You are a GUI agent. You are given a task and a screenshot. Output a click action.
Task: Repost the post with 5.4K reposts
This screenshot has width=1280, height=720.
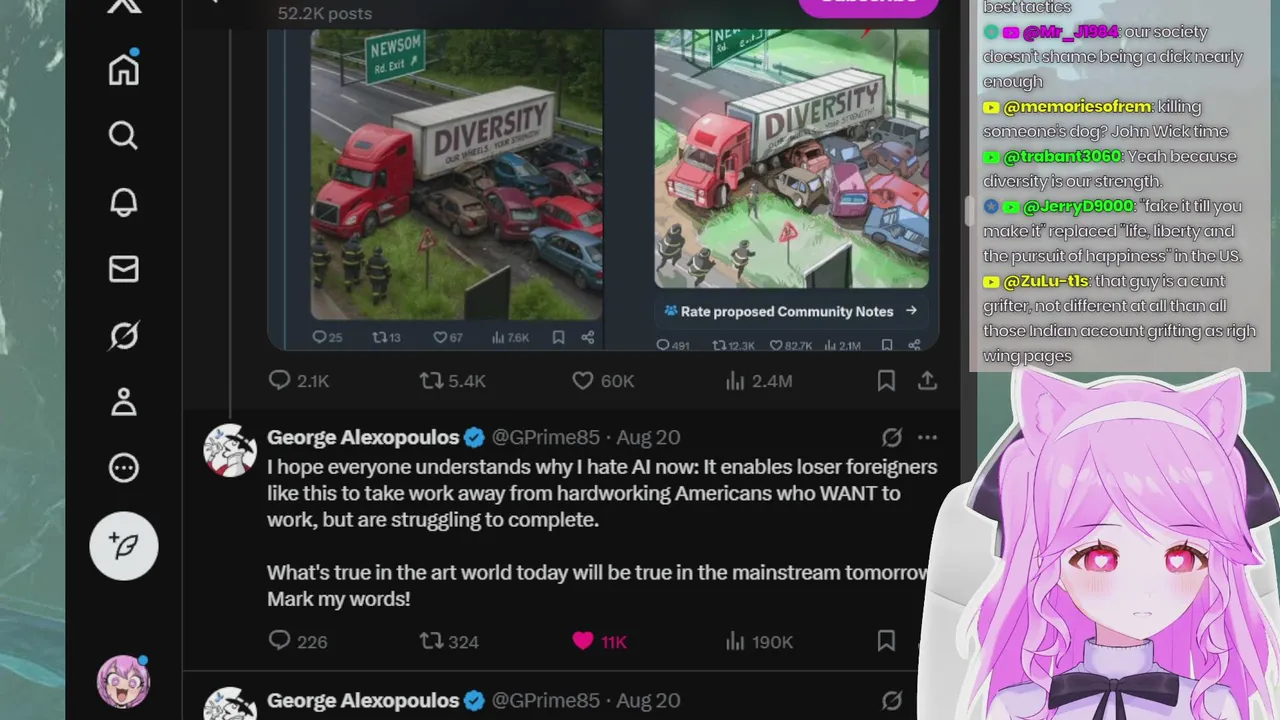pos(452,381)
